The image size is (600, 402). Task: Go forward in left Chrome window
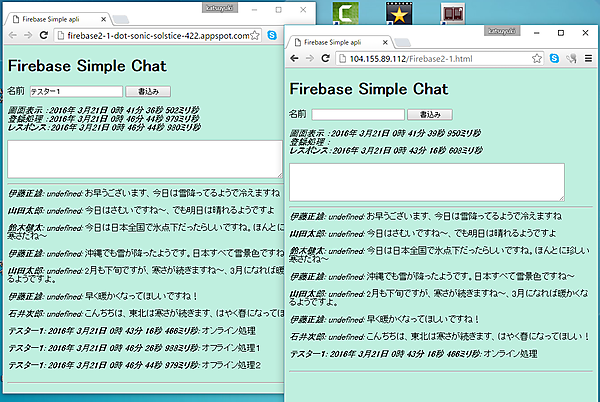tap(28, 35)
